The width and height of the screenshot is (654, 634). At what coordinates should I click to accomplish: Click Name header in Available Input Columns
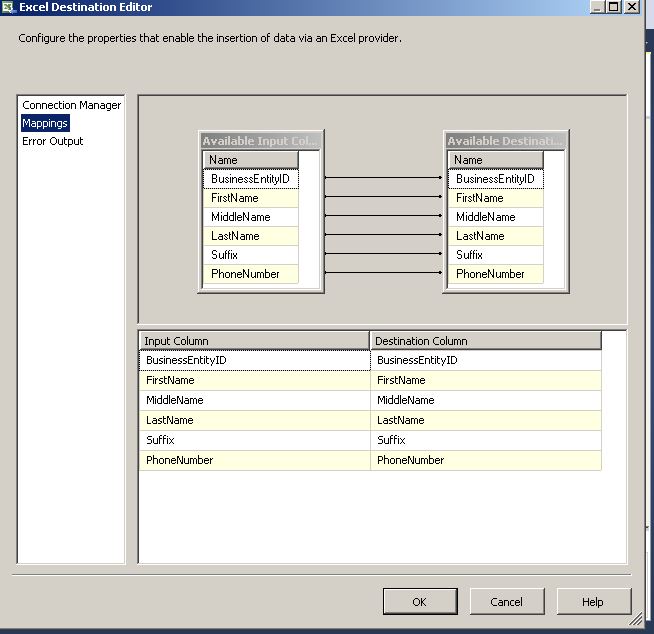coord(251,160)
